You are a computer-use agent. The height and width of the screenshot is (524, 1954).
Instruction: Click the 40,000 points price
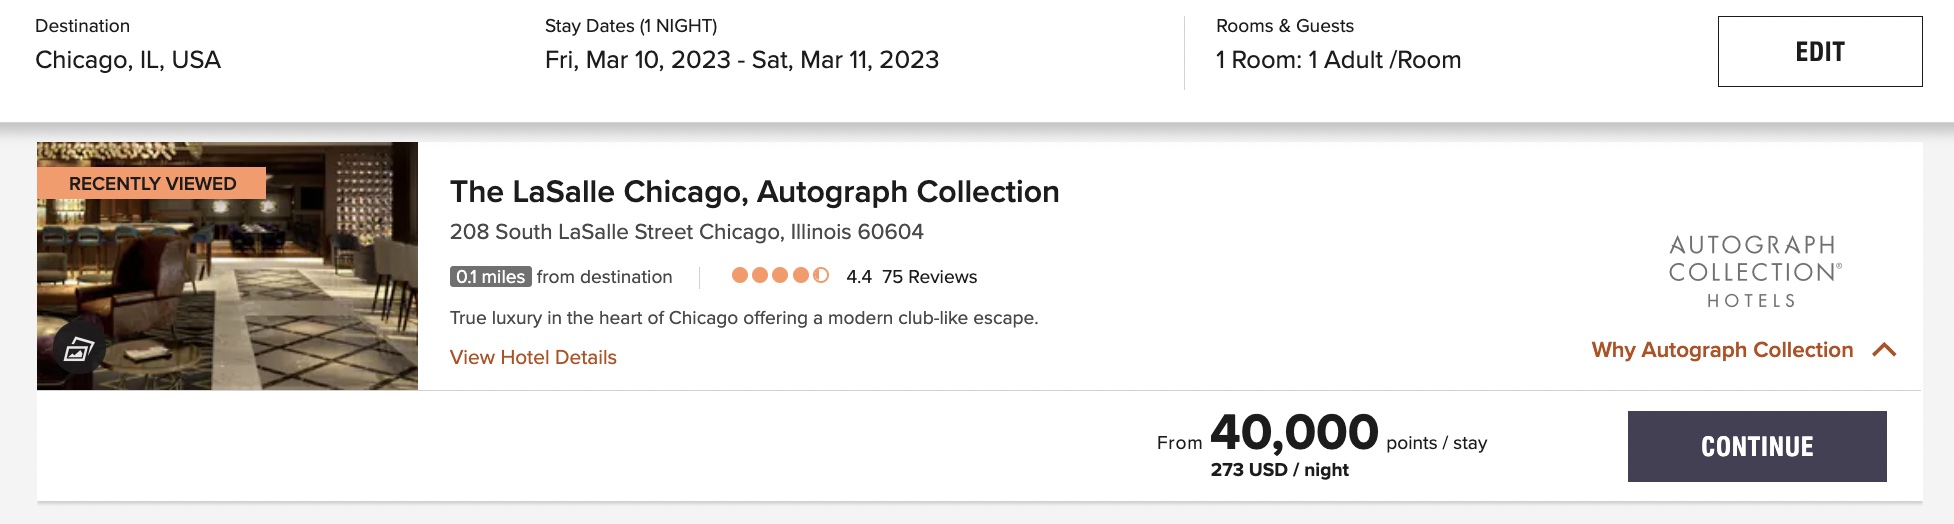[1294, 433]
